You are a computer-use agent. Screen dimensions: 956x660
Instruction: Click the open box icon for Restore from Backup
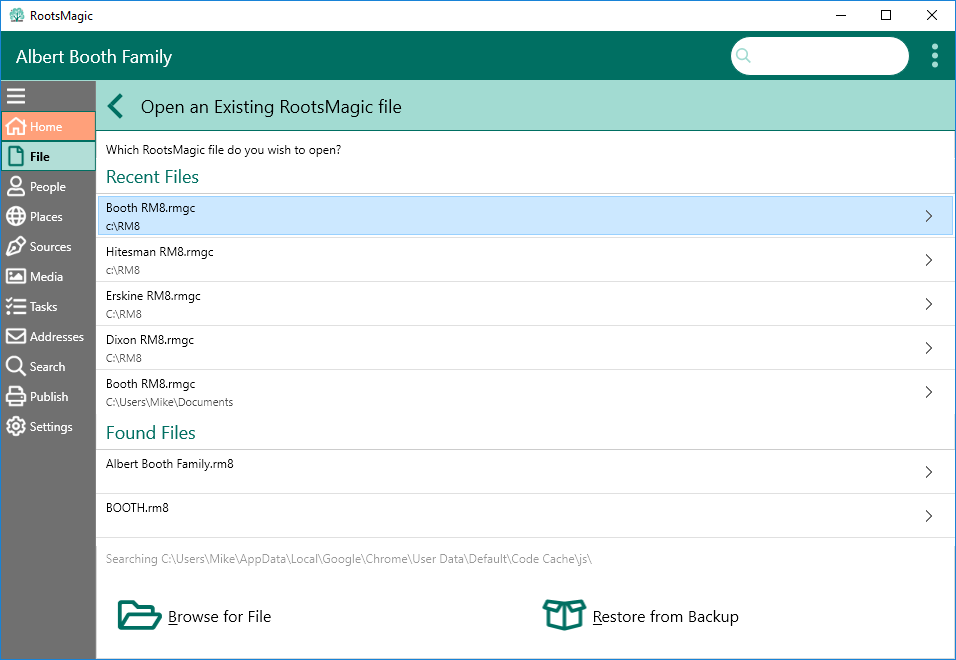tap(564, 614)
